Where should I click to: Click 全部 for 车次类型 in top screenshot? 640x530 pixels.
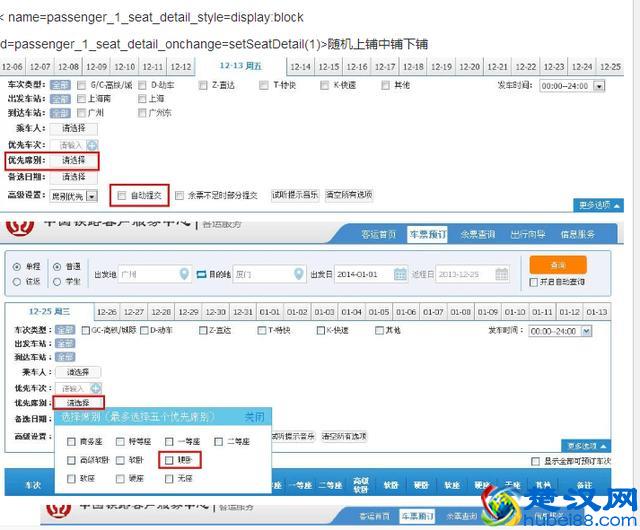pyautogui.click(x=60, y=85)
